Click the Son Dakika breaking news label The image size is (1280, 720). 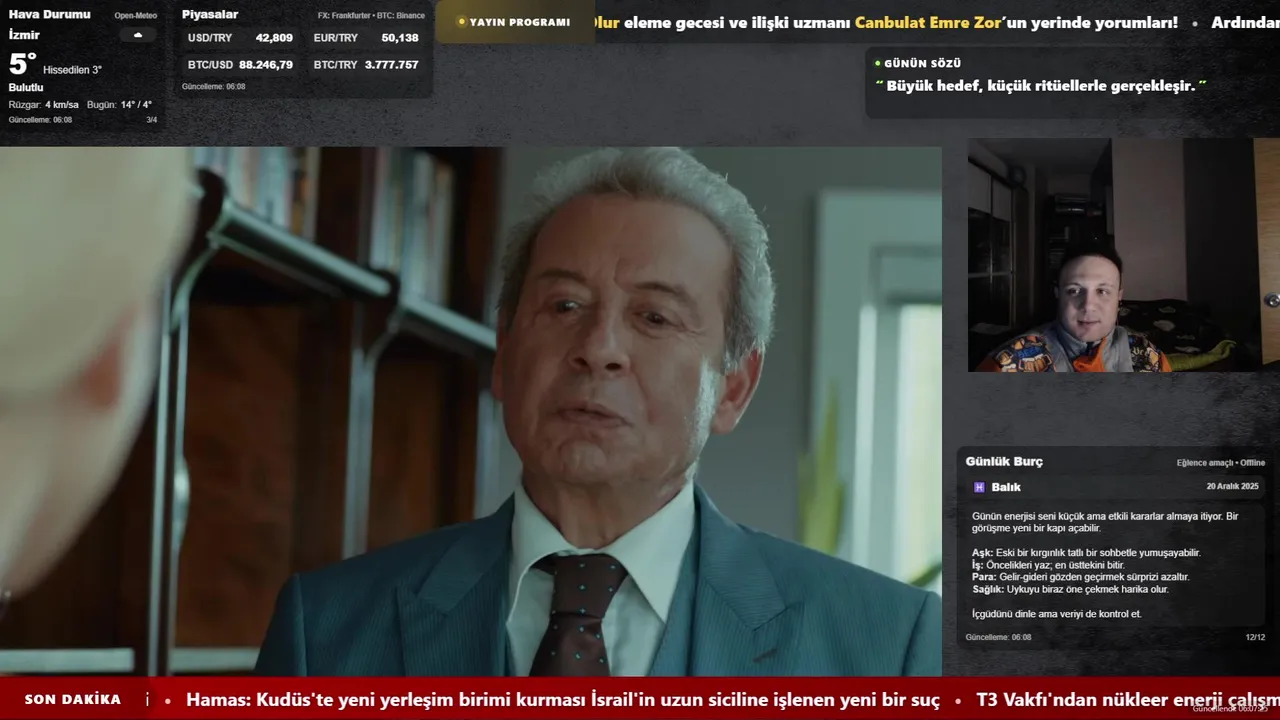coord(73,700)
